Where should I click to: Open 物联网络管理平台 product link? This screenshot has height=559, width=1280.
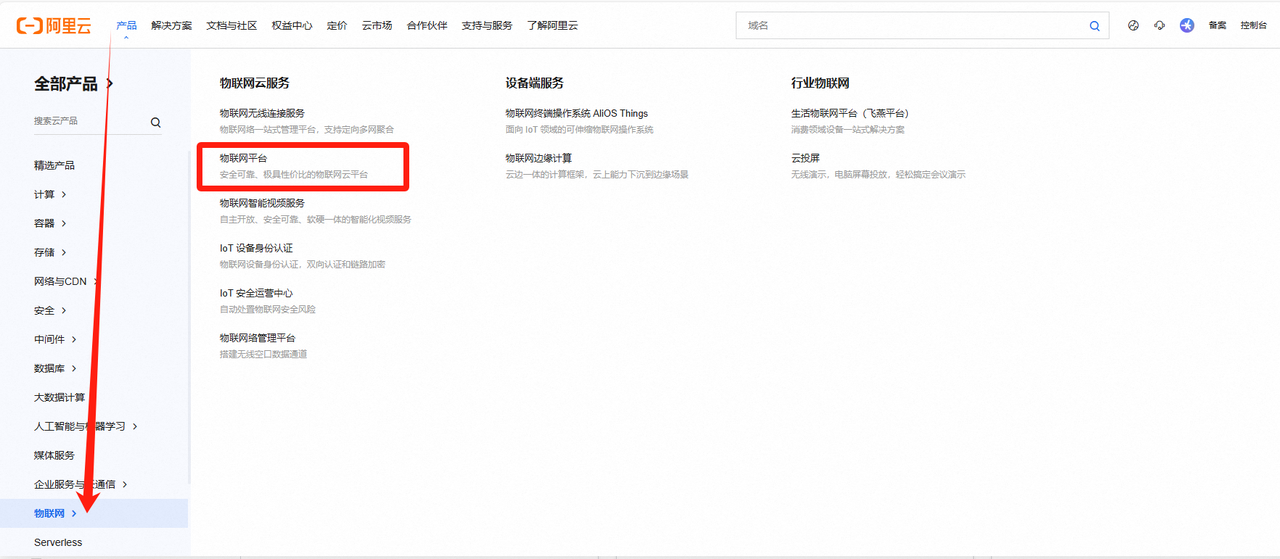click(257, 338)
